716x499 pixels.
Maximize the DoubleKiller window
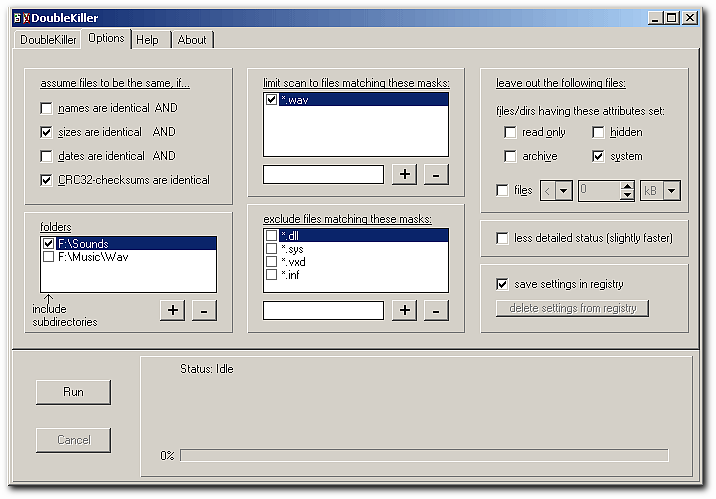[672, 18]
